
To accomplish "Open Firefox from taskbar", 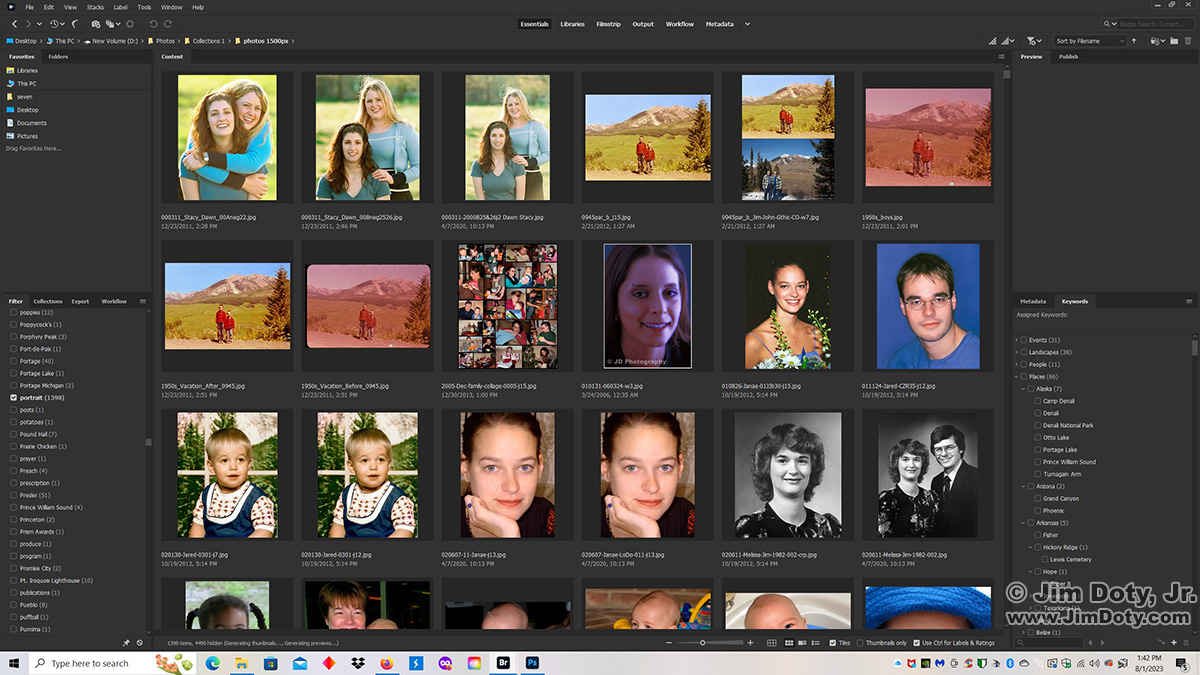I will click(x=386, y=662).
